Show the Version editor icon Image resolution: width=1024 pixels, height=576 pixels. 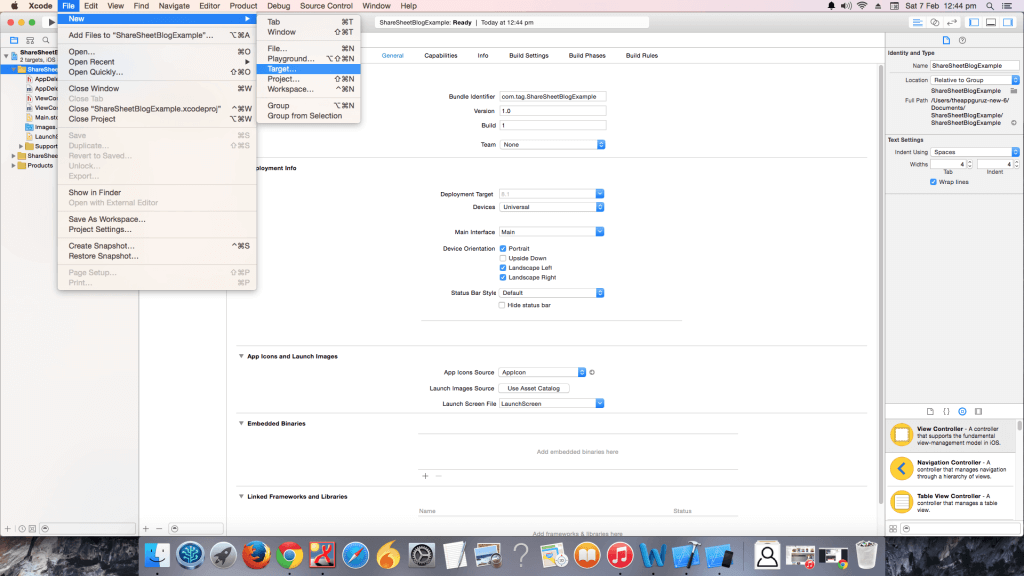(952, 22)
